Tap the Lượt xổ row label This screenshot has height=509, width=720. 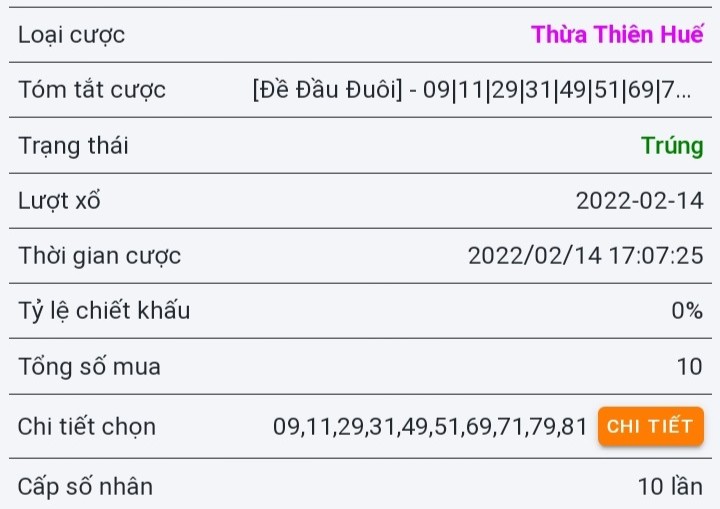(59, 201)
